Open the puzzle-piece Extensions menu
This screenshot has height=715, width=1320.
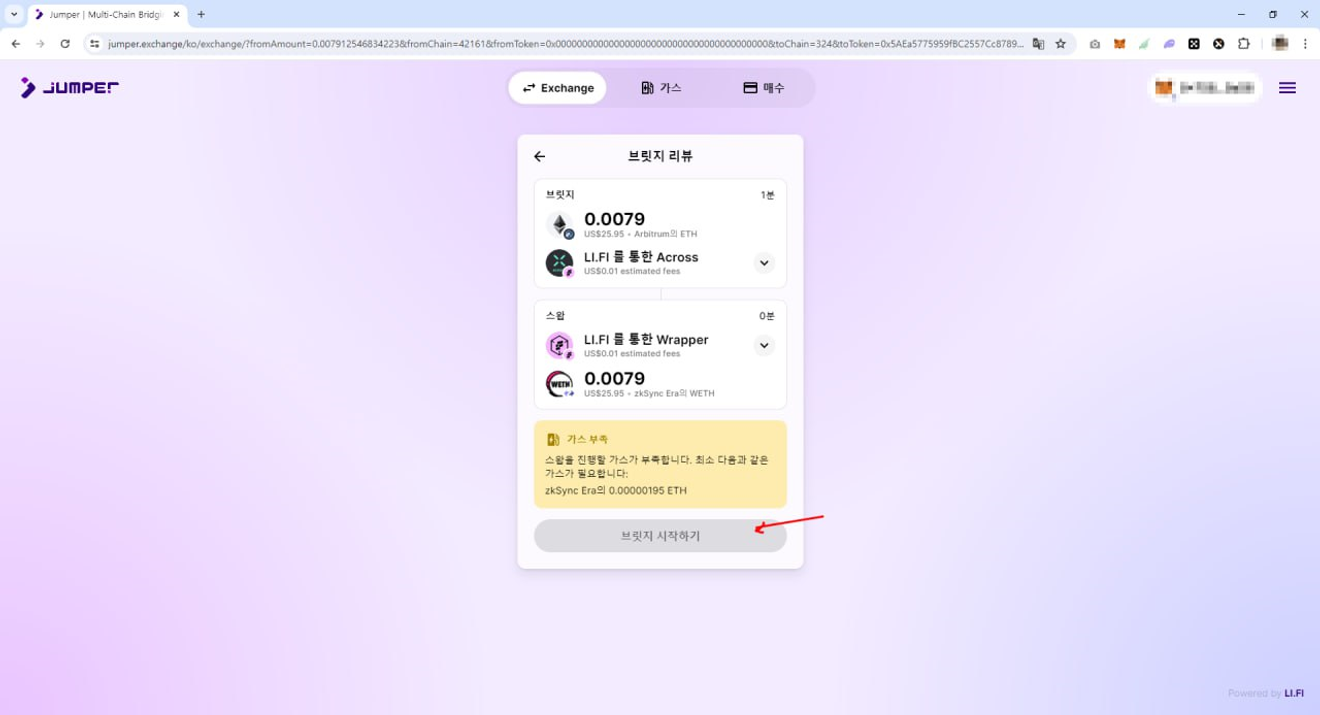pyautogui.click(x=1244, y=44)
